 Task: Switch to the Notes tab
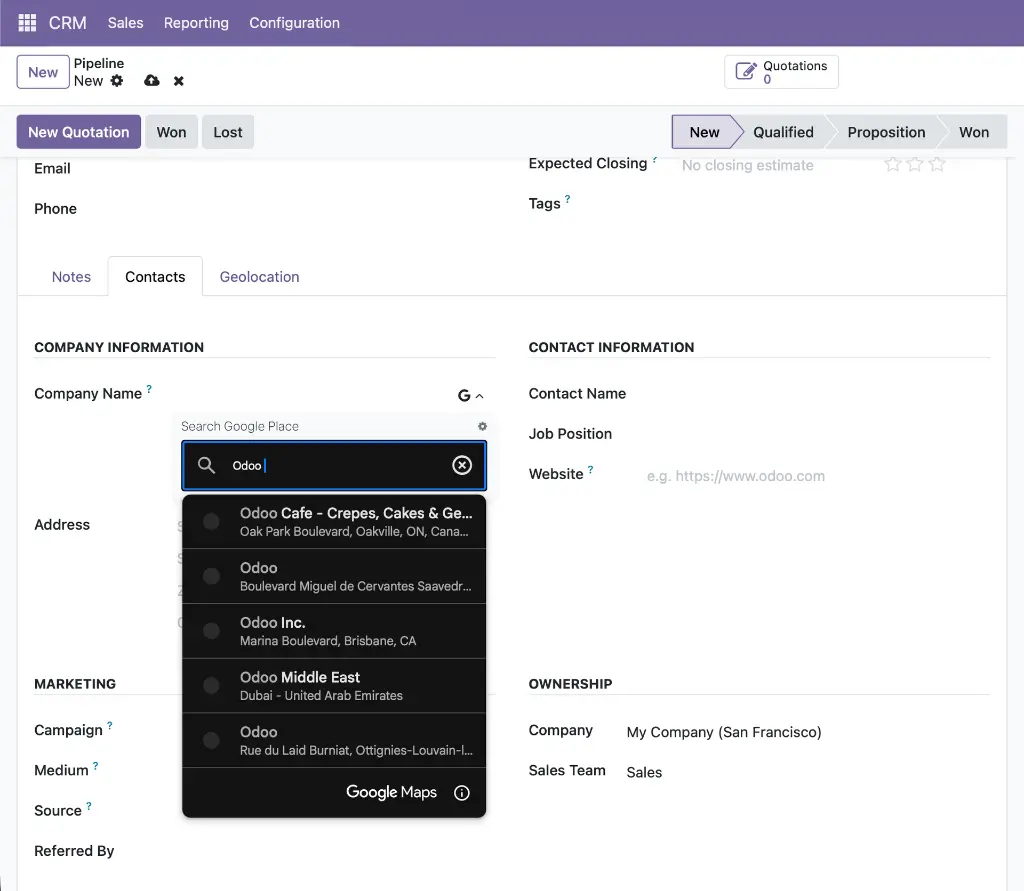[x=71, y=277]
